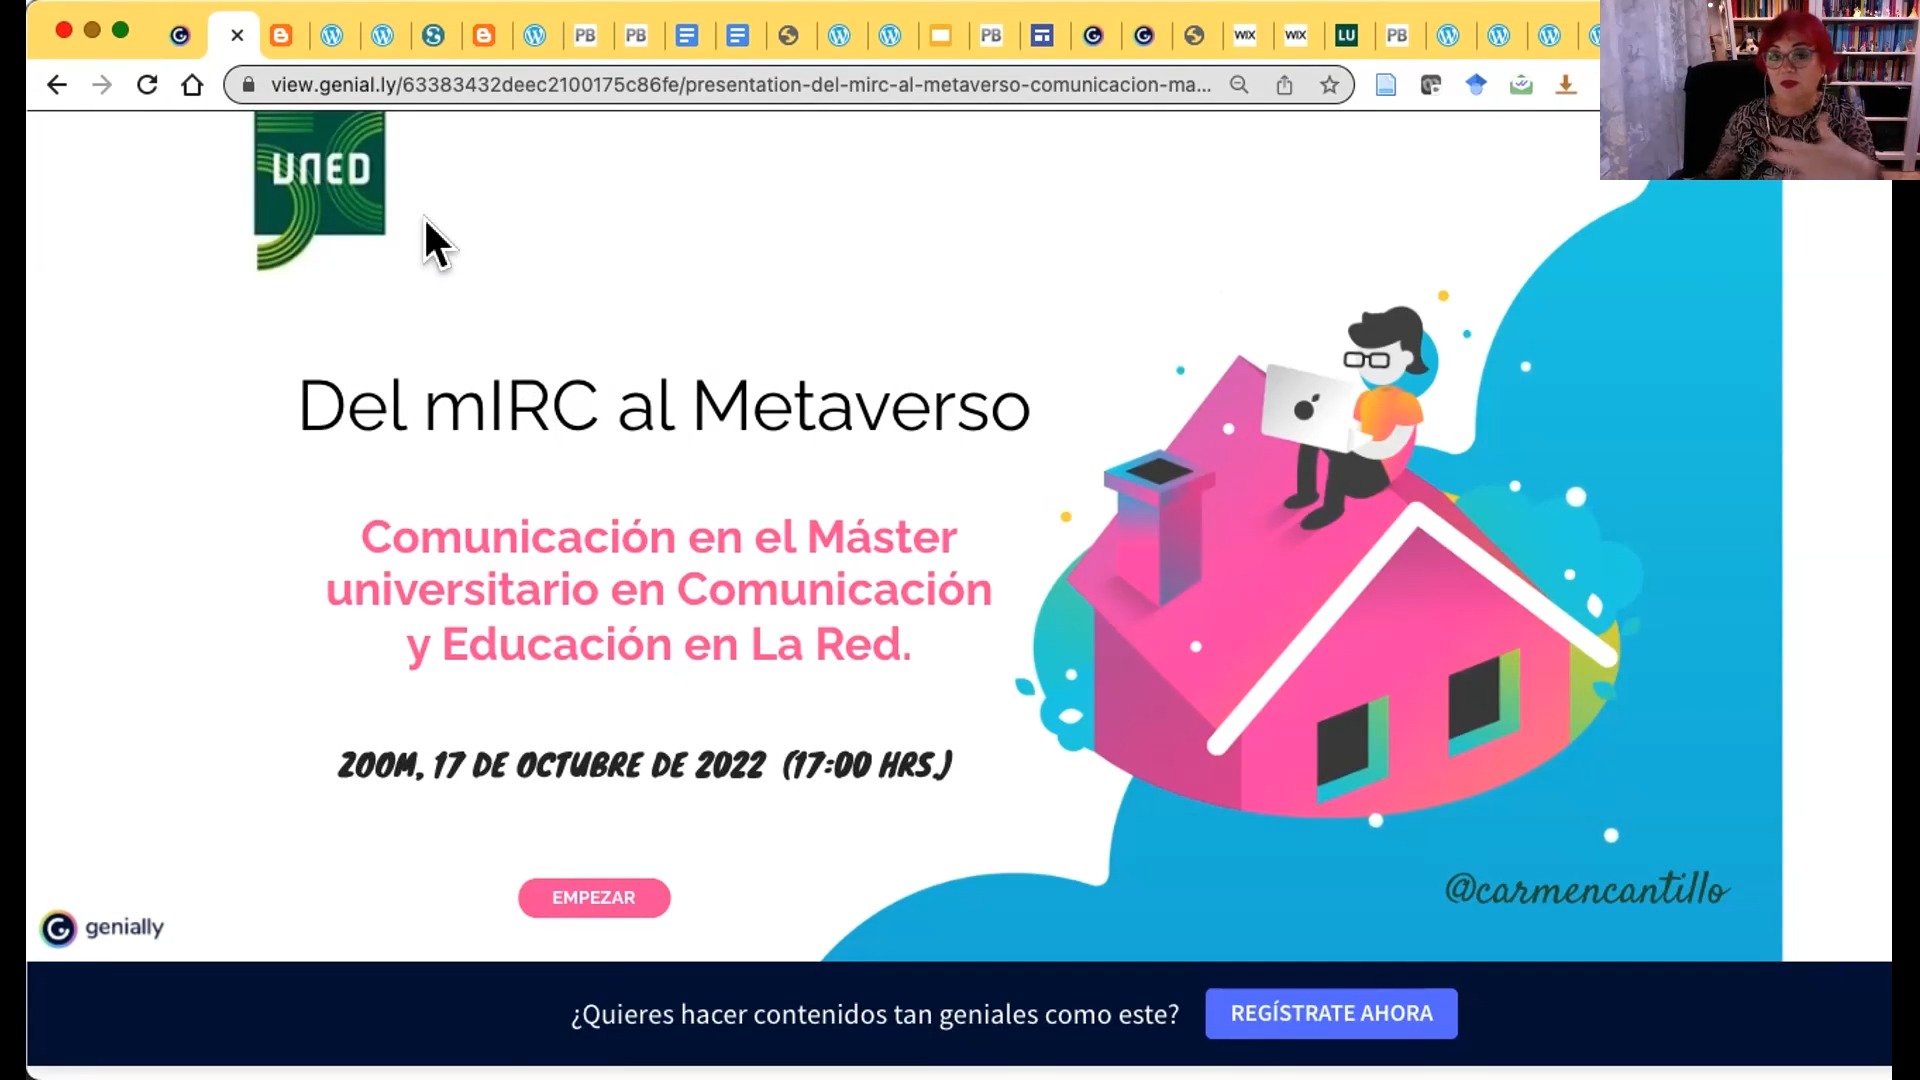The width and height of the screenshot is (1920, 1080).
Task: Close the active Genially tab
Action: [x=237, y=35]
